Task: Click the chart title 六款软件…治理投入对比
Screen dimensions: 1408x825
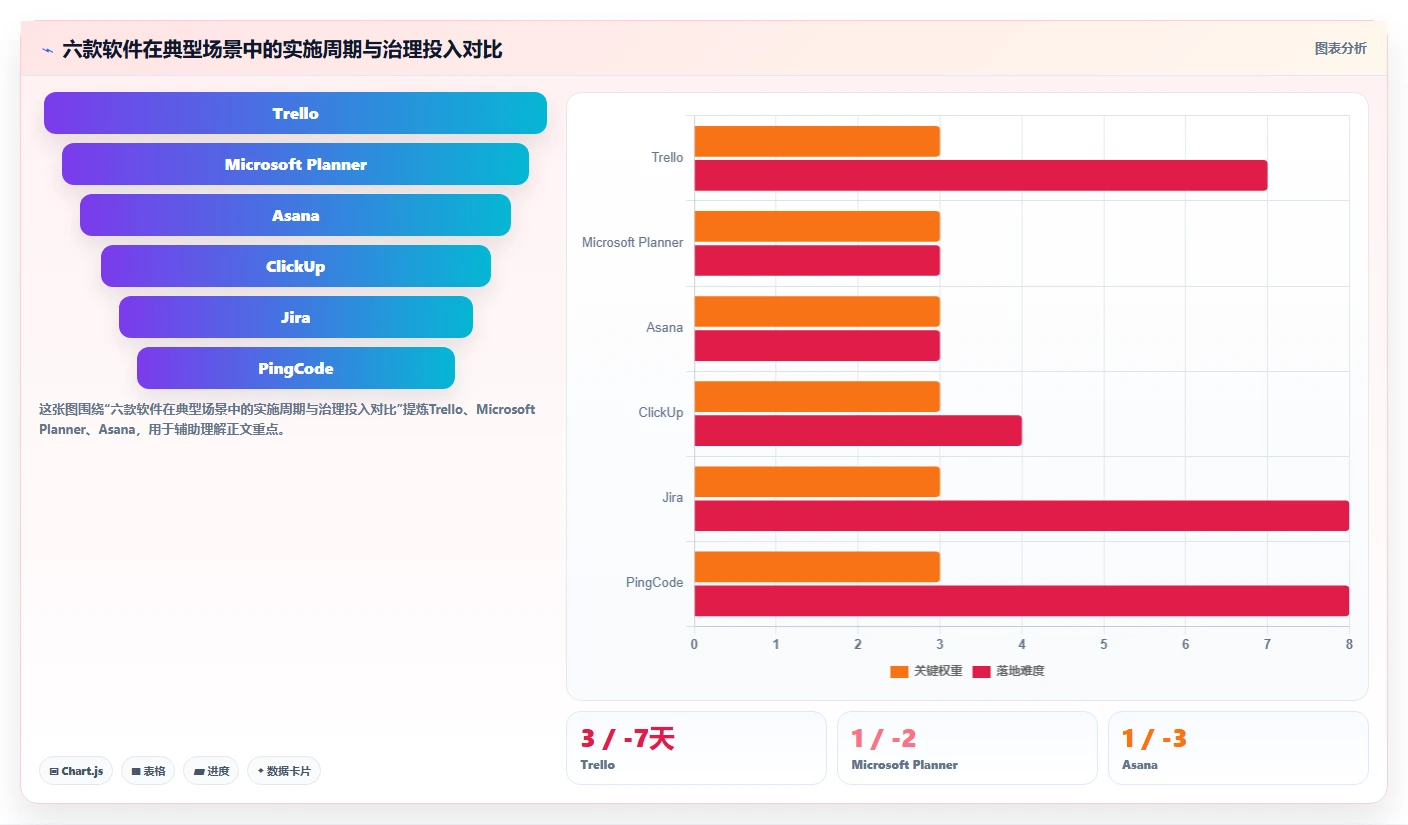Action: (282, 49)
